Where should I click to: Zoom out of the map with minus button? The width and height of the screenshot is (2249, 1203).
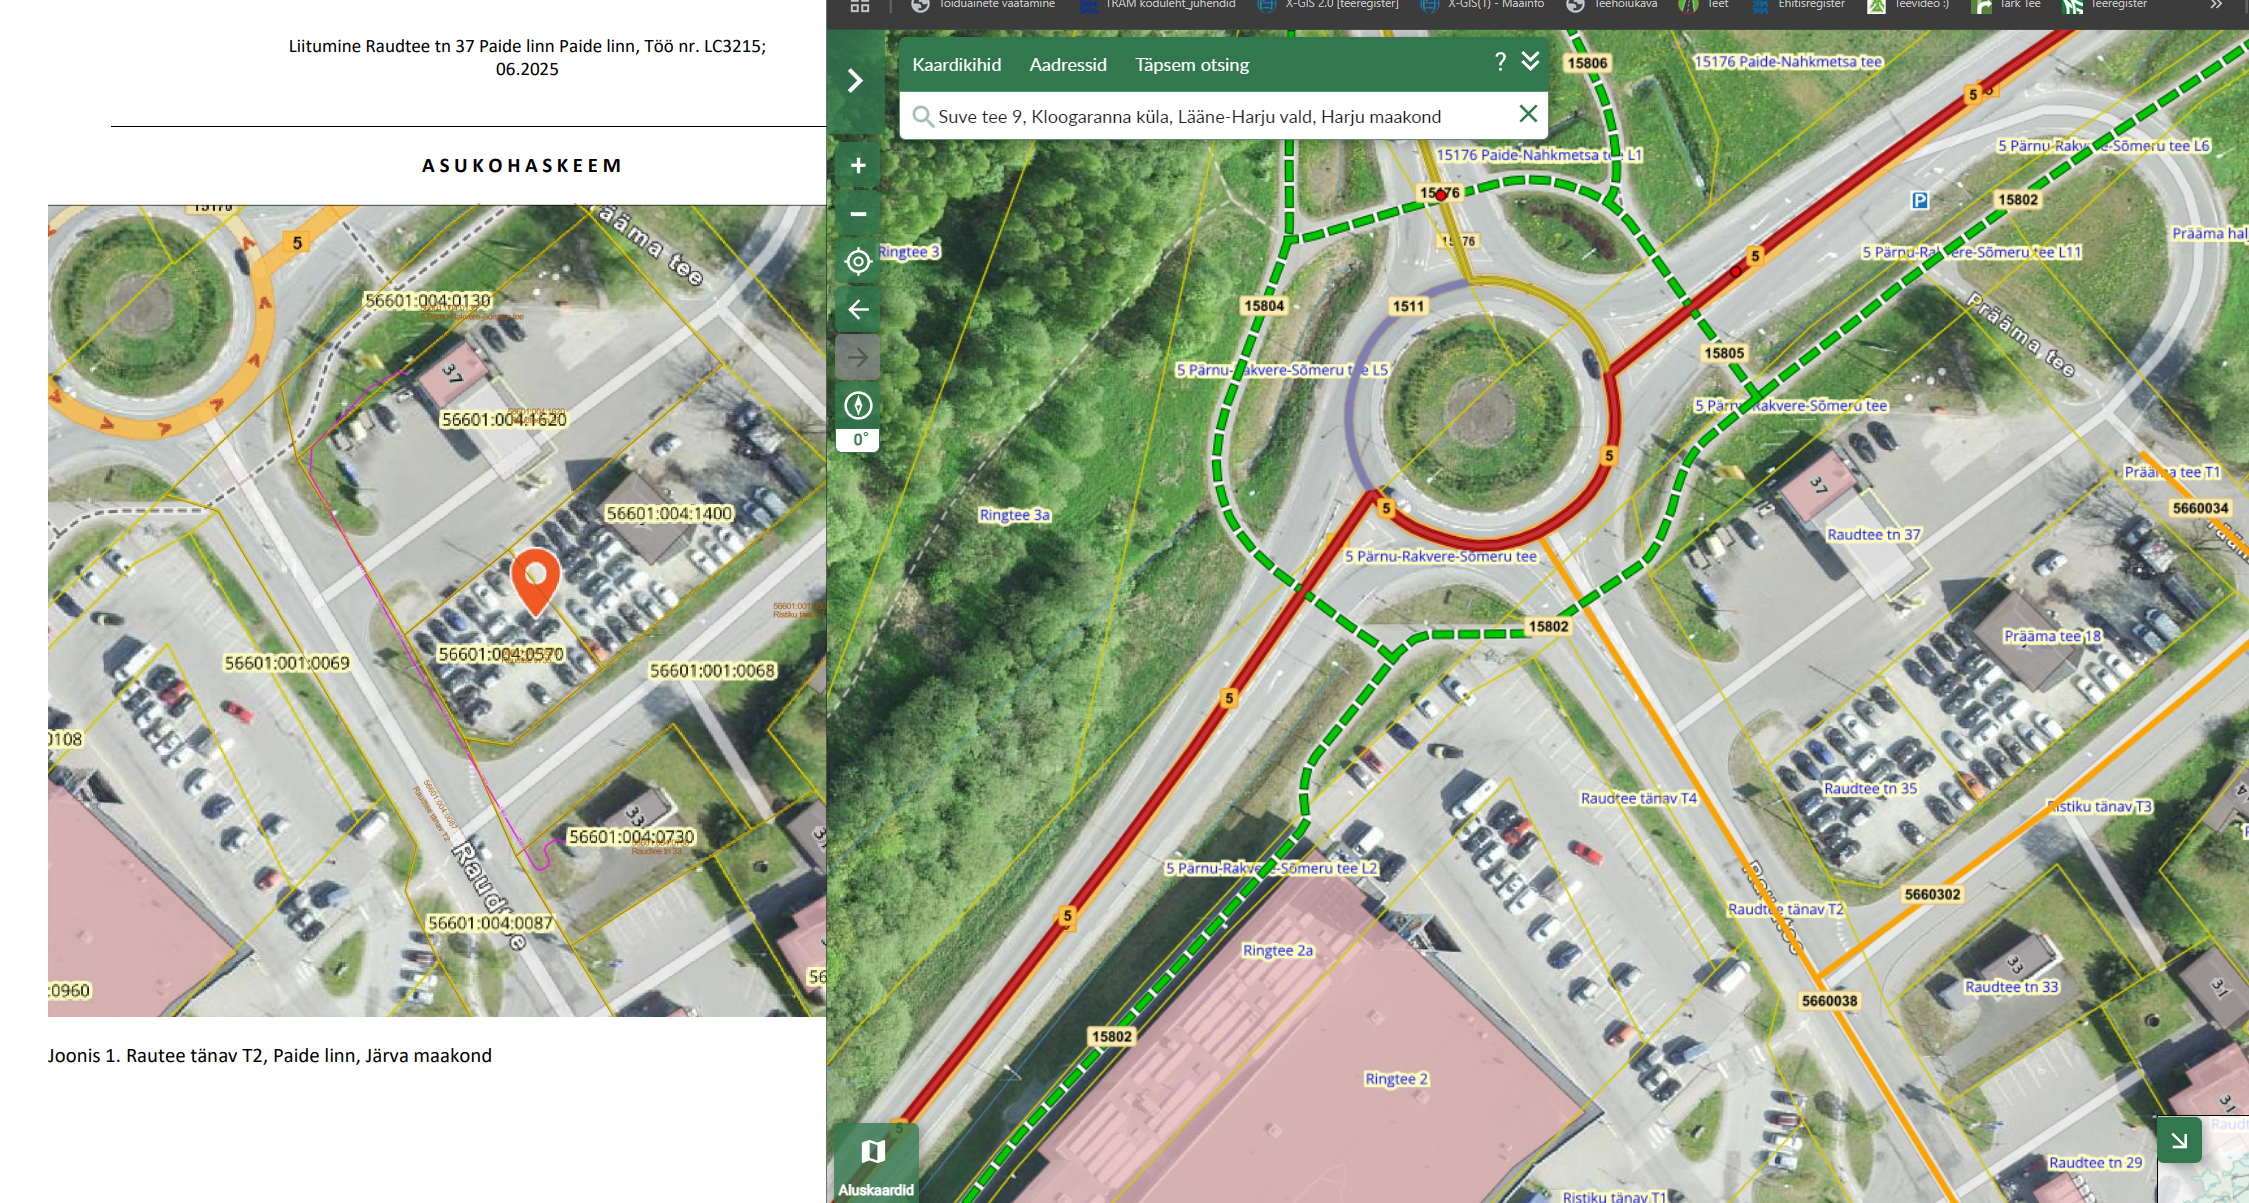tap(858, 214)
